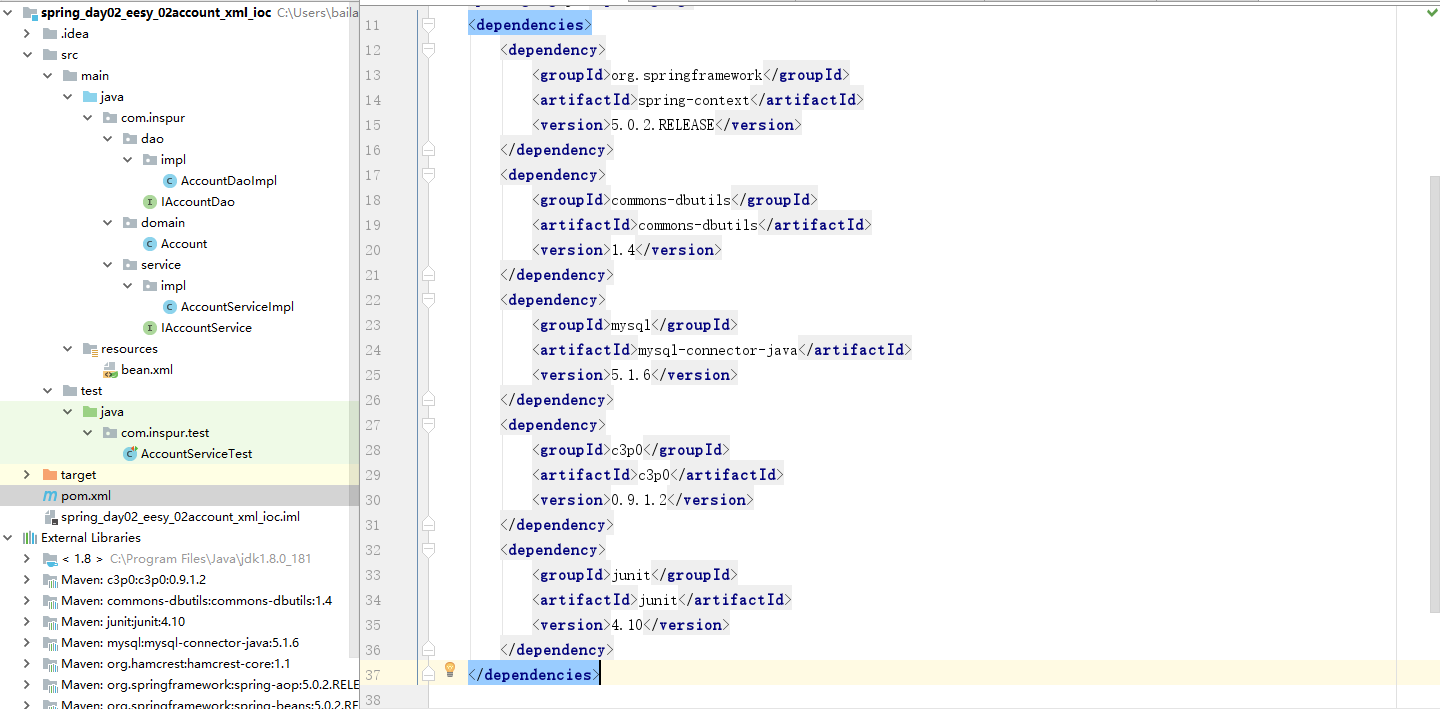Click mysql version 5.1.6 text
Viewport: 1440px width, 709px height.
point(631,375)
